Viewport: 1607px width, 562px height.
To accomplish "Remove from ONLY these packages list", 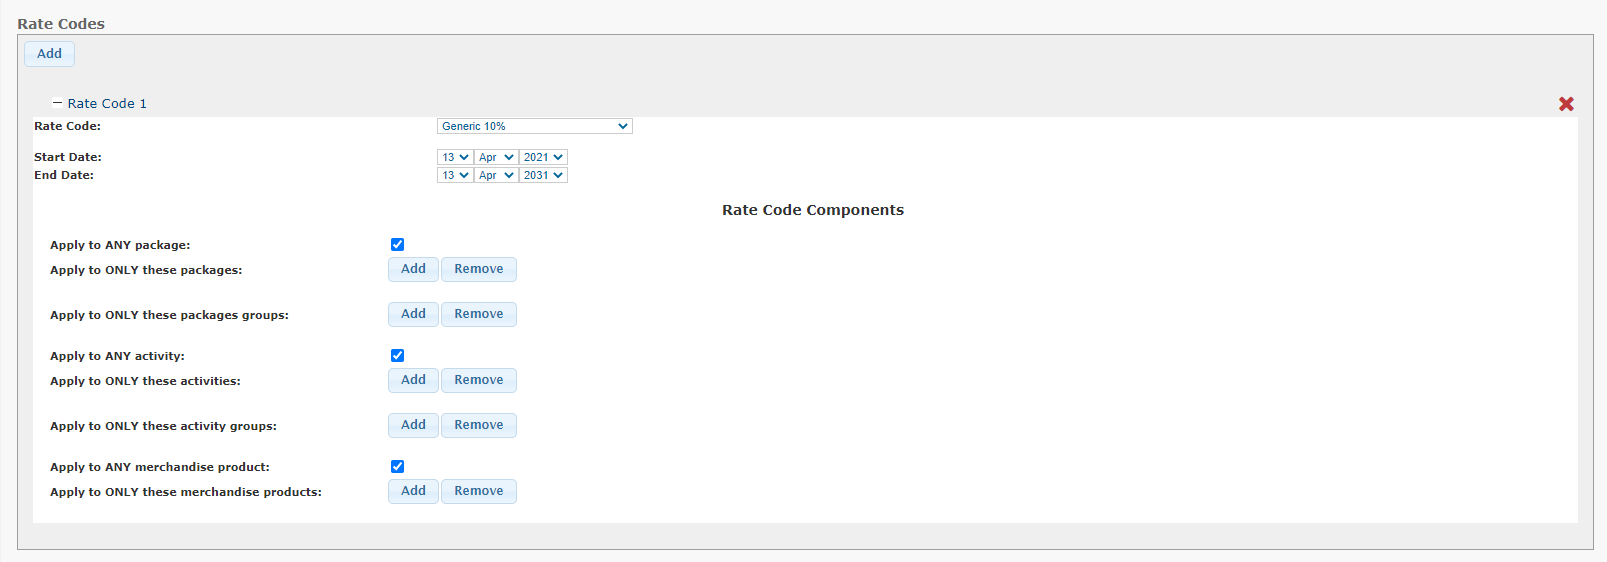I will [x=479, y=269].
